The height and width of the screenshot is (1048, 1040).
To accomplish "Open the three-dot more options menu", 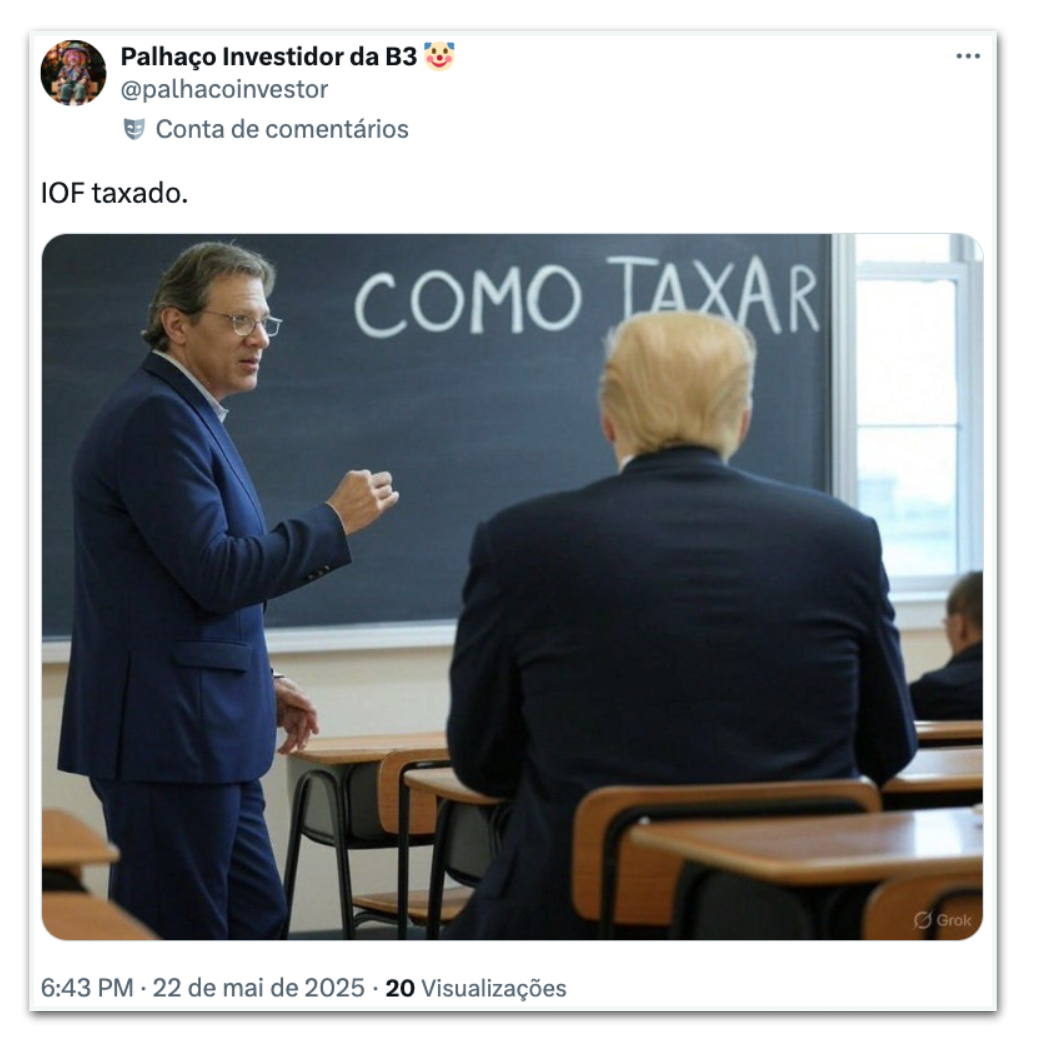I will point(967,57).
